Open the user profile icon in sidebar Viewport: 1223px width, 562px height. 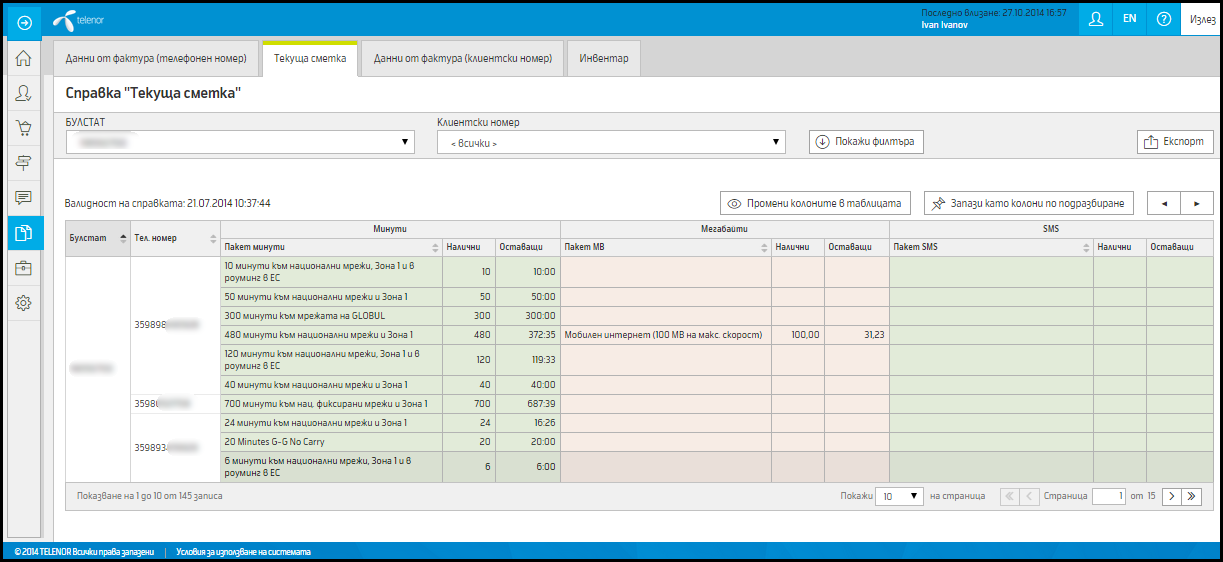(x=23, y=93)
